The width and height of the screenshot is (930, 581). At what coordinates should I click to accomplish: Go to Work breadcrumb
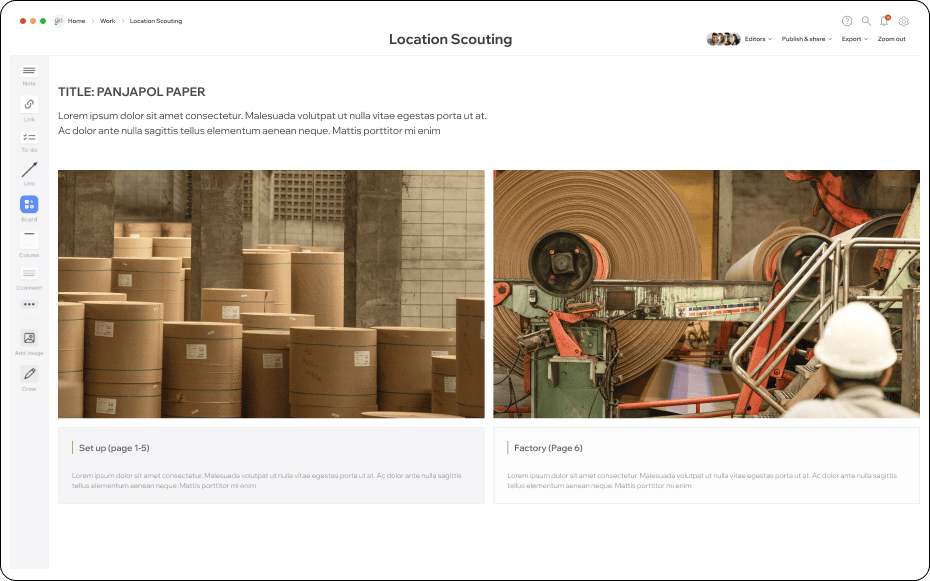[107, 21]
